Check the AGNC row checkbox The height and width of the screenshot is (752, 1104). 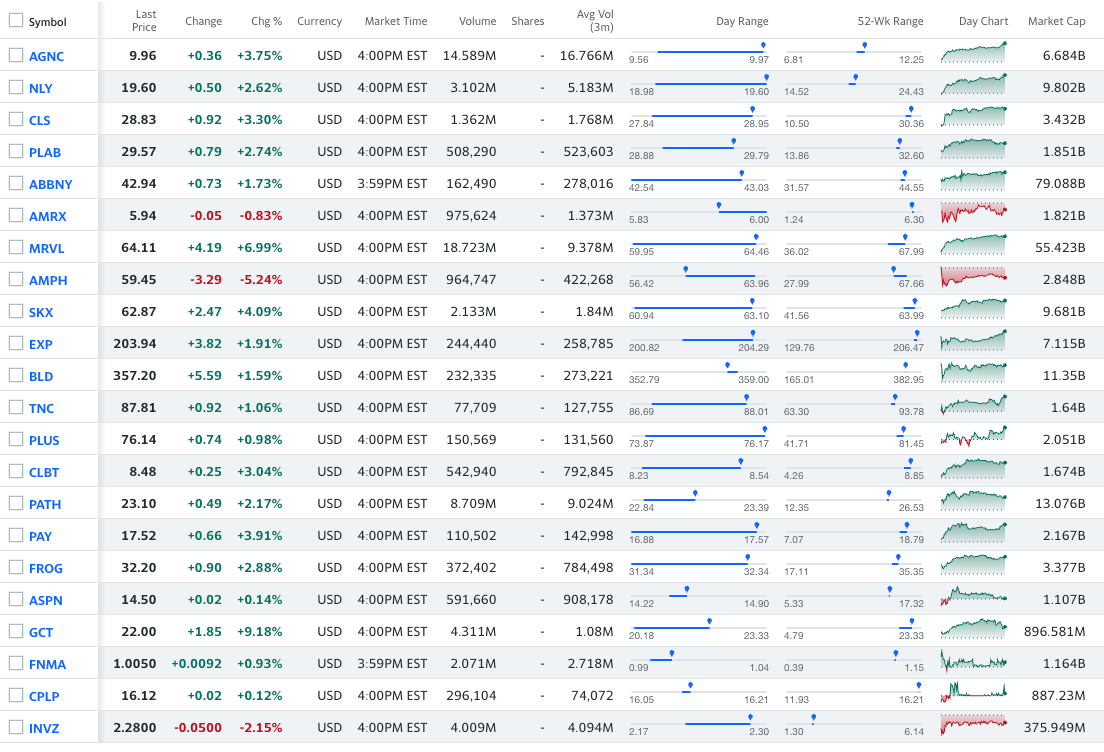point(15,55)
